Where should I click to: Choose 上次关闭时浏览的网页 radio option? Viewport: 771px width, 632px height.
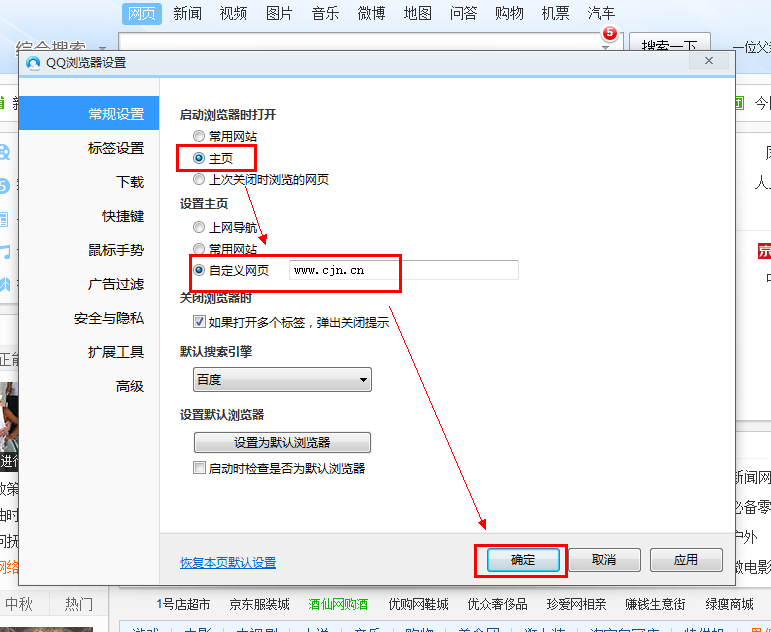[200, 180]
